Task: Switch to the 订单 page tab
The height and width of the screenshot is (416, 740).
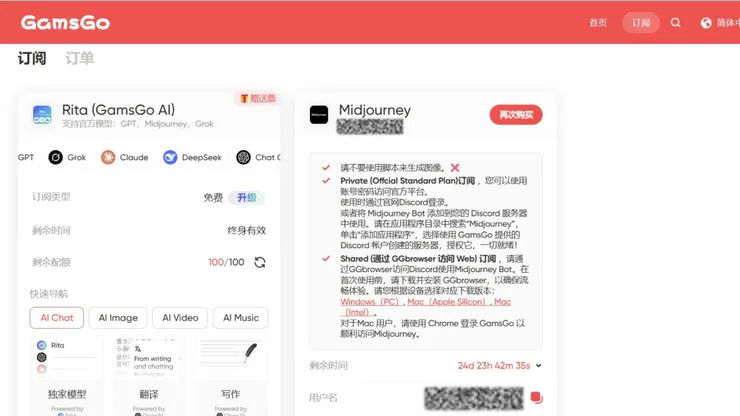Action: (80, 59)
